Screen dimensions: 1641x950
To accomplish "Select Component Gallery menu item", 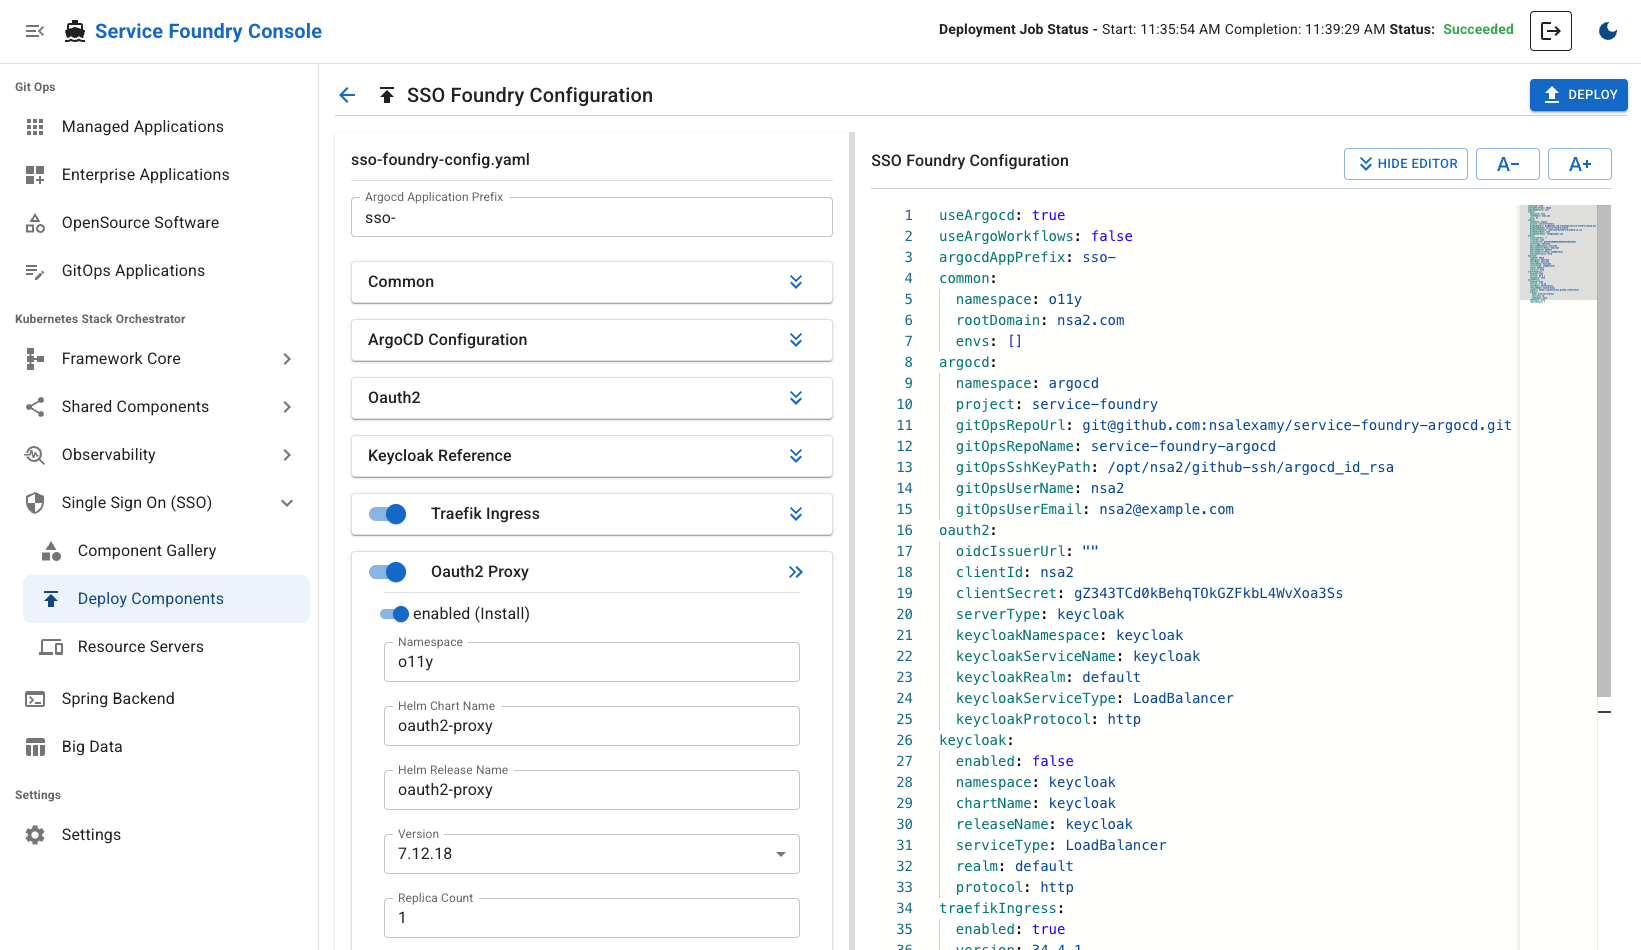I will pos(166,551).
